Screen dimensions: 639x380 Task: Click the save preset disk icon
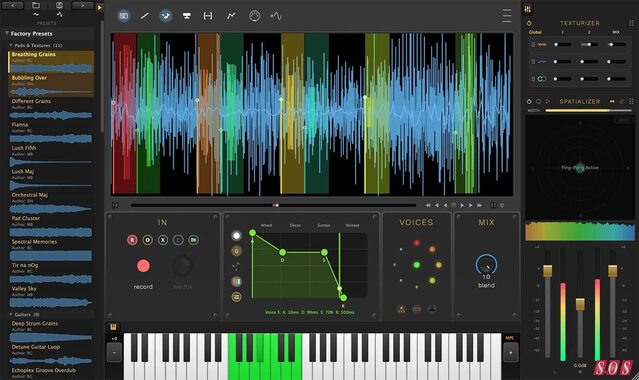[x=59, y=5]
